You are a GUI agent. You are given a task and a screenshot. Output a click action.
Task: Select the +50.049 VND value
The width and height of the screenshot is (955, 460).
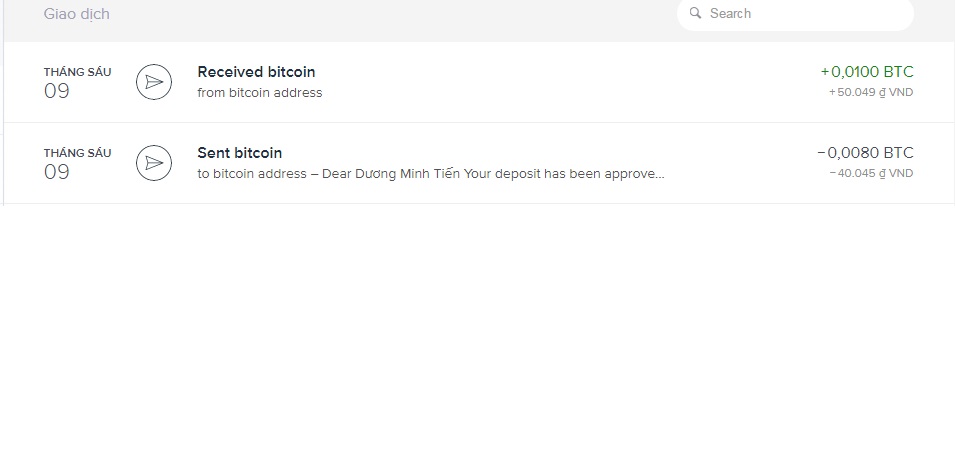pos(871,92)
